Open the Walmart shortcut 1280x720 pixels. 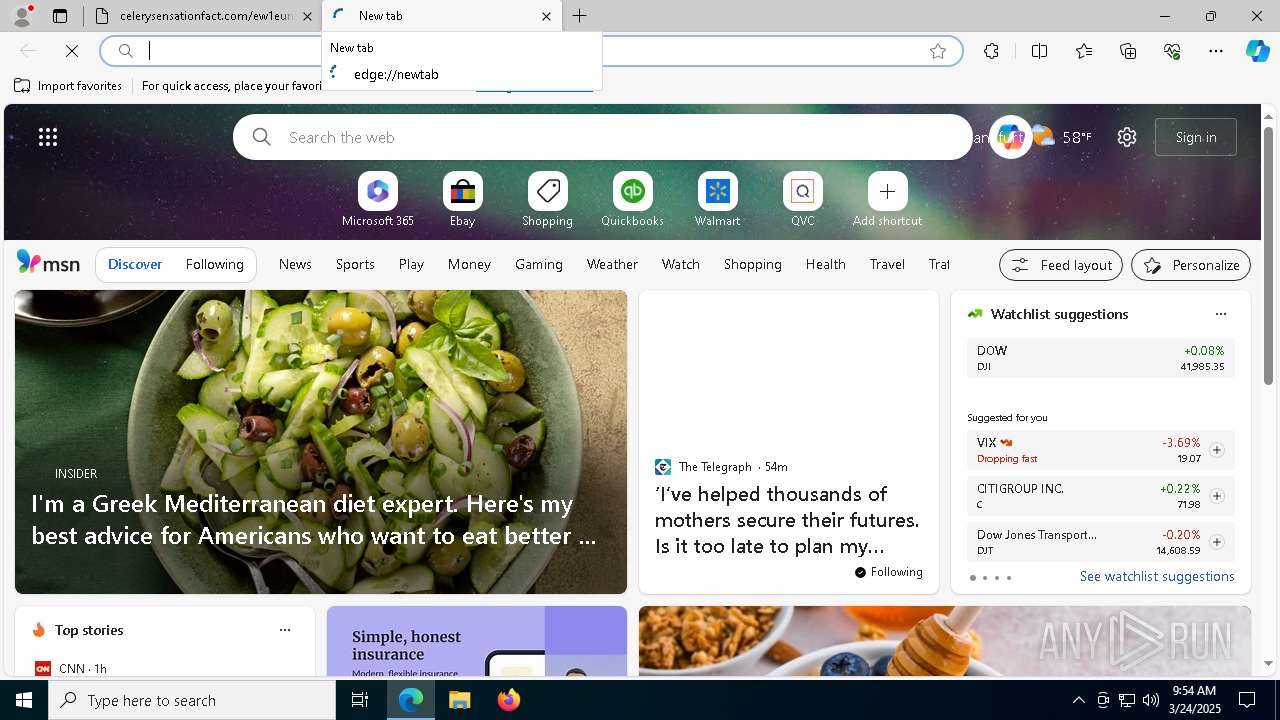click(x=718, y=199)
